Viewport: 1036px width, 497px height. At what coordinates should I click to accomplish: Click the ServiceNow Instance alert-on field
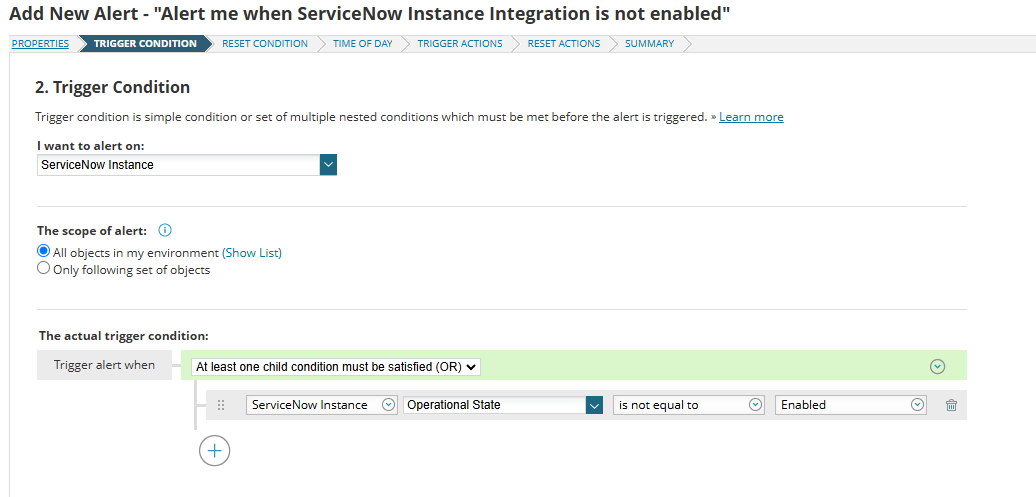[x=178, y=165]
